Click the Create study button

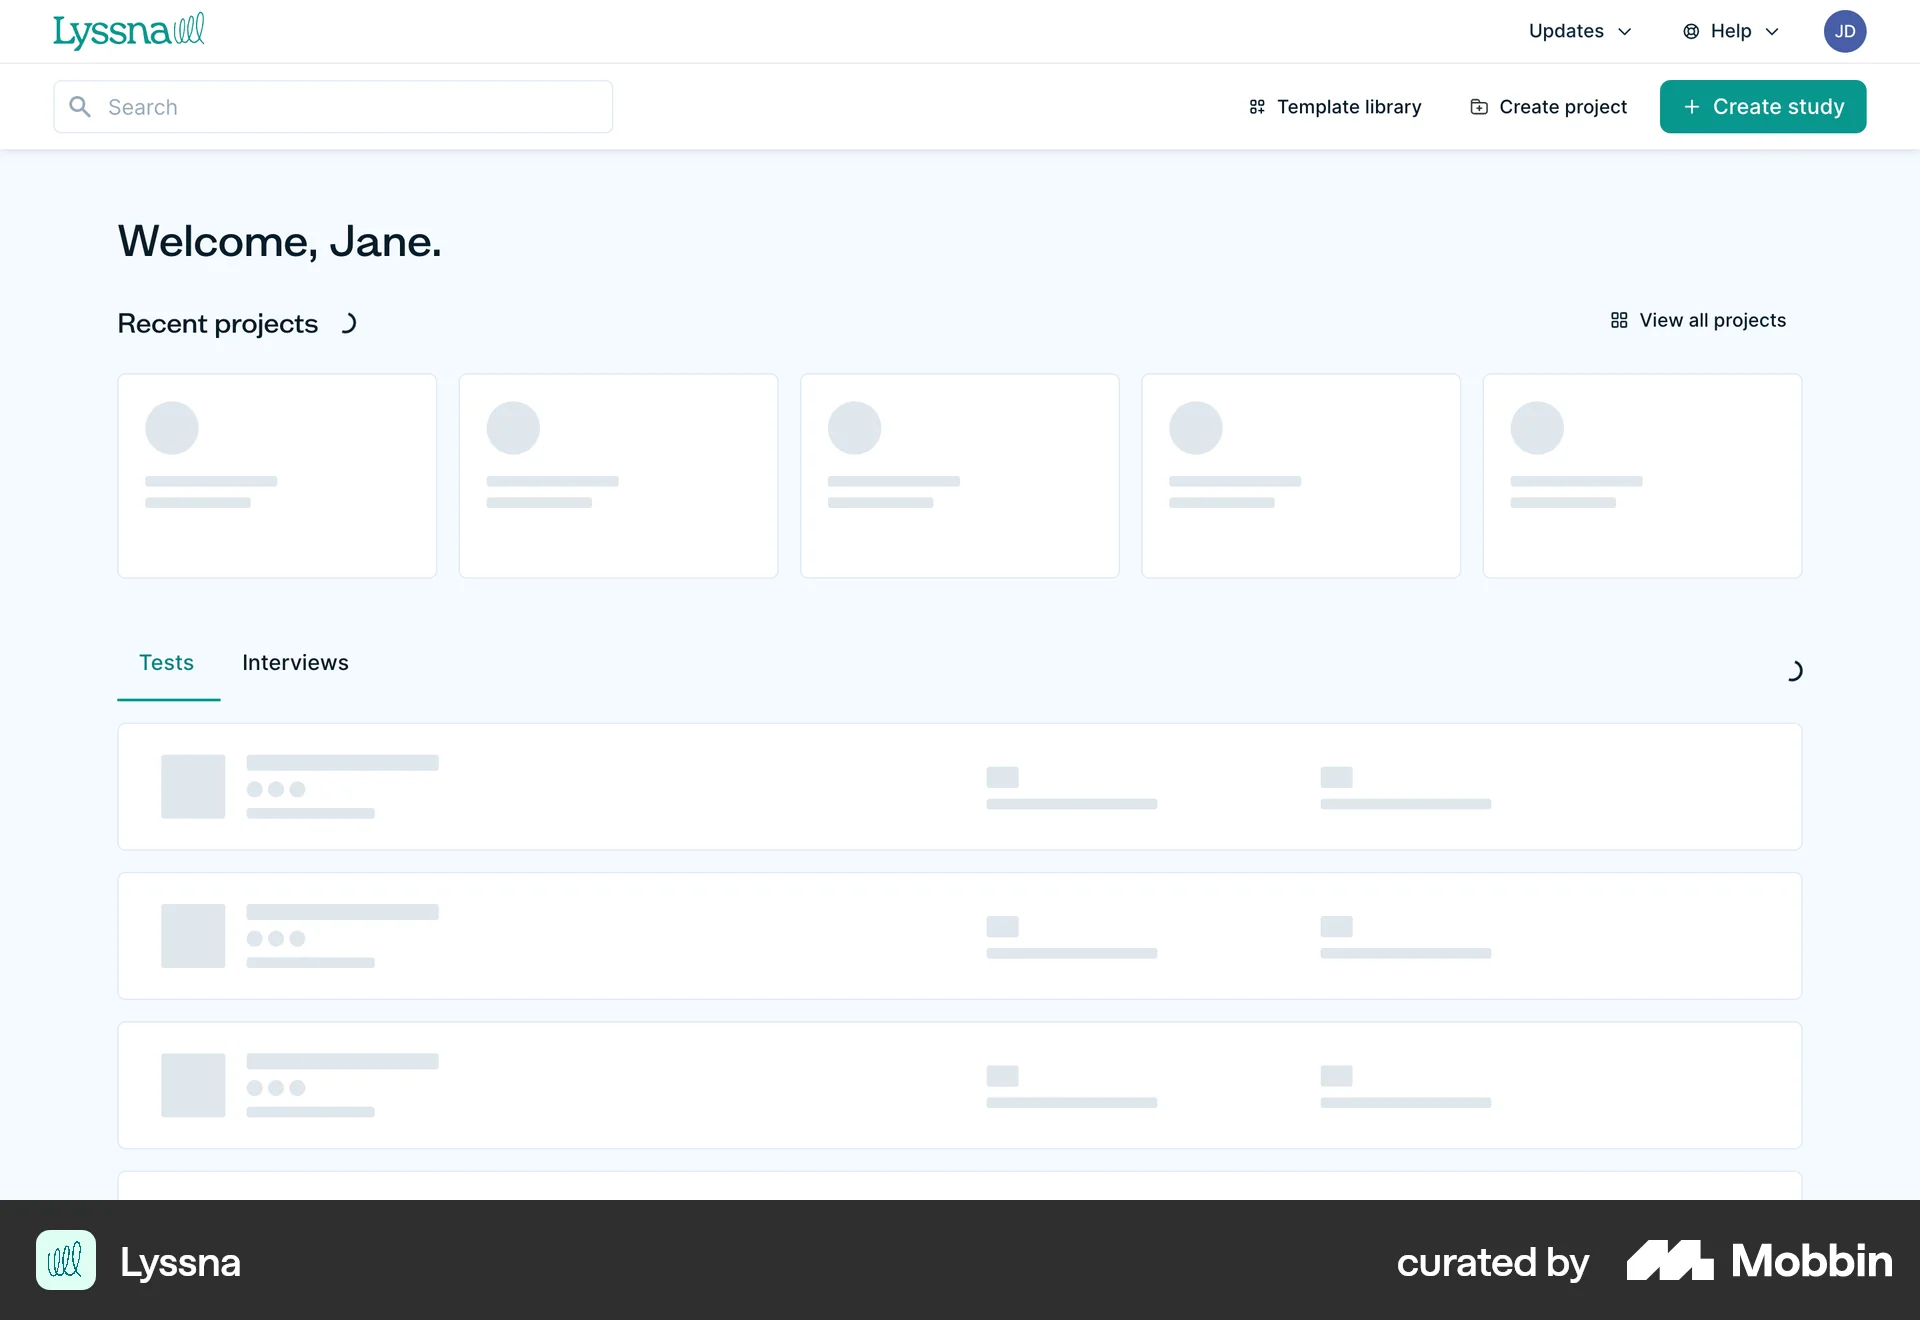pyautogui.click(x=1762, y=106)
